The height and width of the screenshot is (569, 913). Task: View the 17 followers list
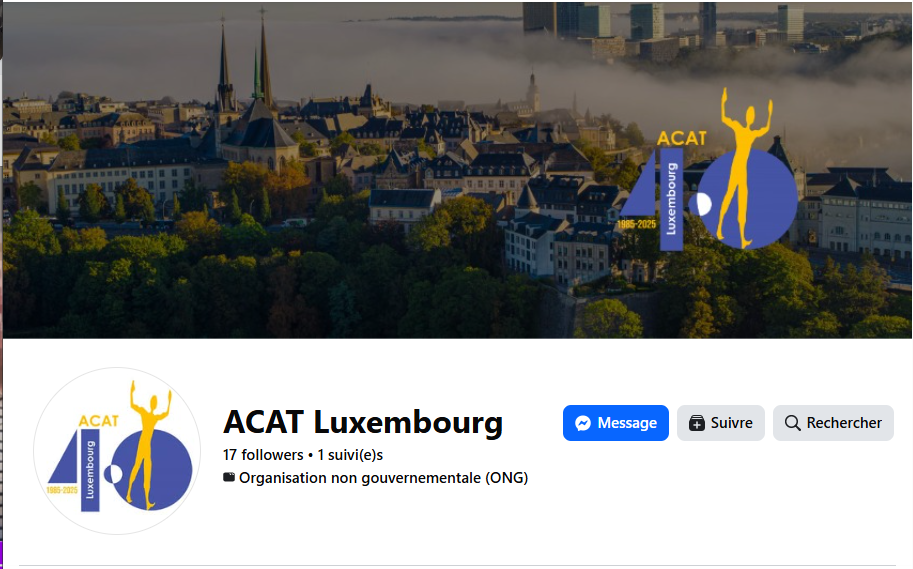tap(263, 455)
